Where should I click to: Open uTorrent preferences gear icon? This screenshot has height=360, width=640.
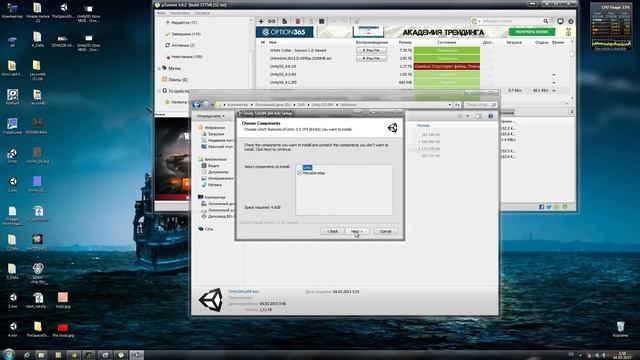[x=571, y=21]
